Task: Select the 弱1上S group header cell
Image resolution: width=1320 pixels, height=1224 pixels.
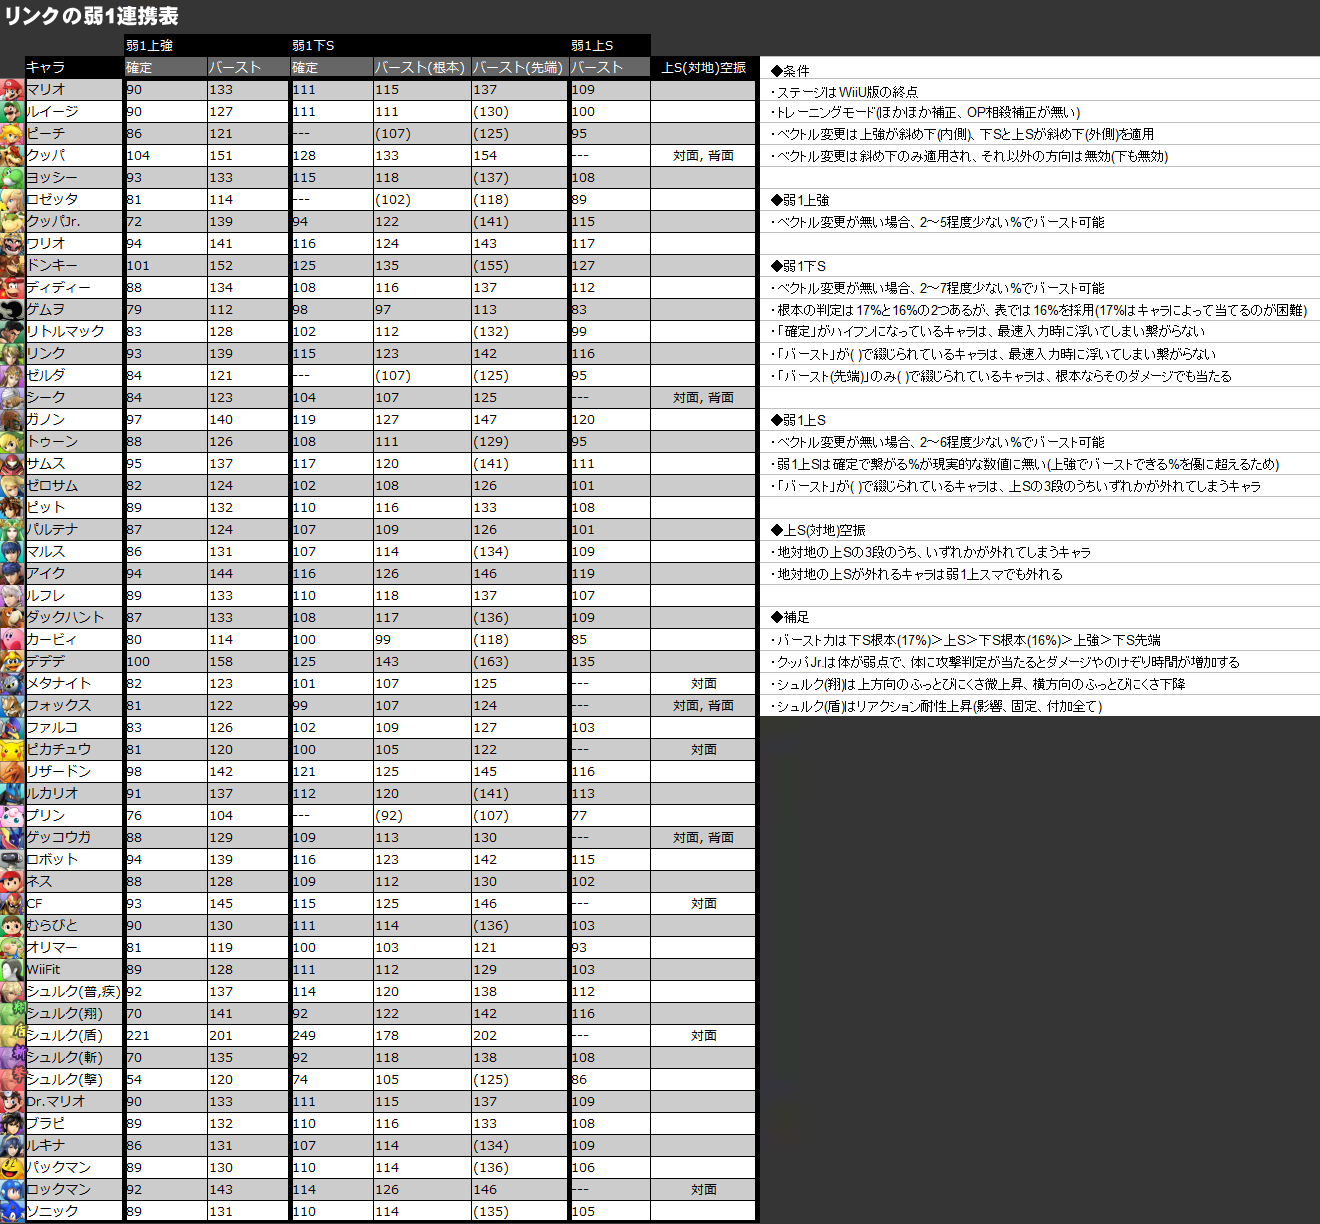Action: [x=610, y=45]
